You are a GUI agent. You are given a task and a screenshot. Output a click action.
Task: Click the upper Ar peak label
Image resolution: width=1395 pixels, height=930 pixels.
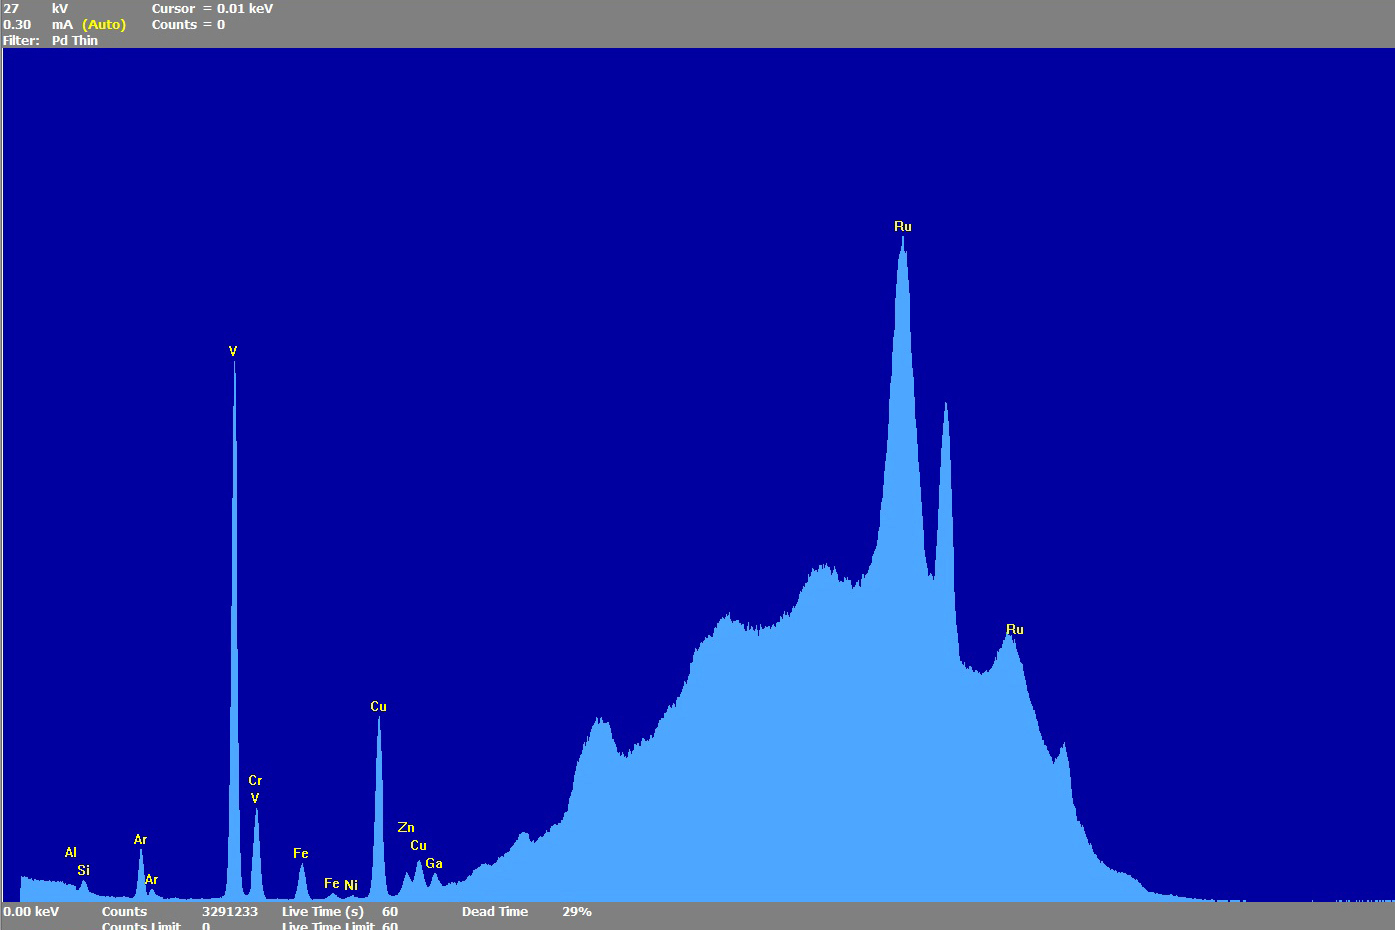tap(140, 839)
